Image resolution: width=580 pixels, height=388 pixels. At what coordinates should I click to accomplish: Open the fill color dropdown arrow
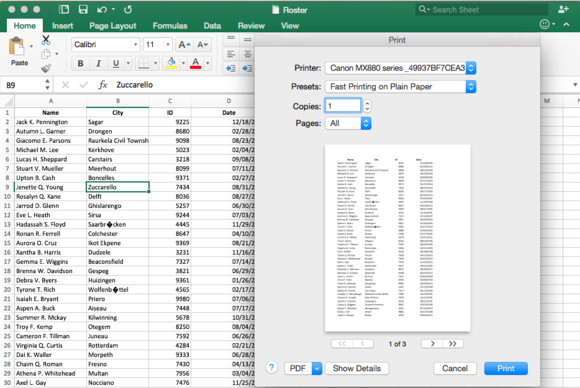point(183,63)
